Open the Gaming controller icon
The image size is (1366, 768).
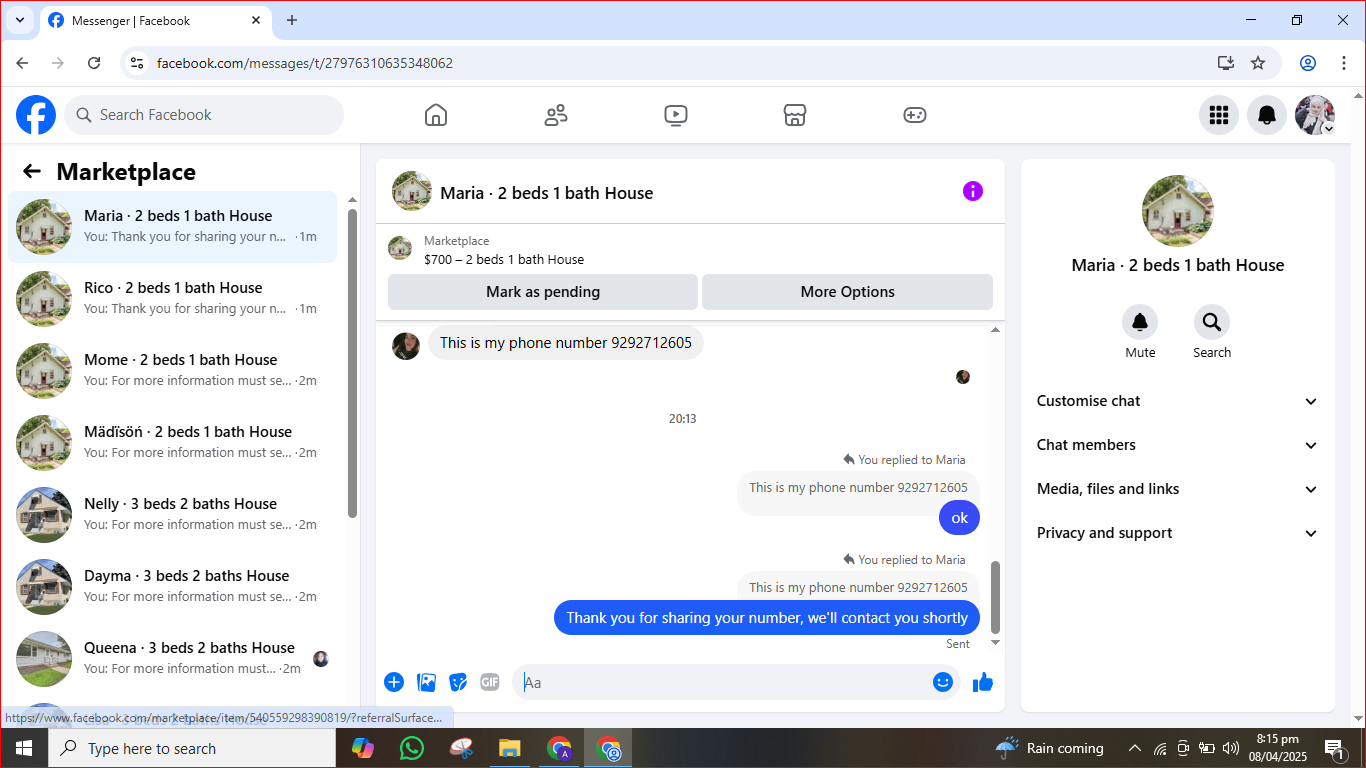pos(915,115)
